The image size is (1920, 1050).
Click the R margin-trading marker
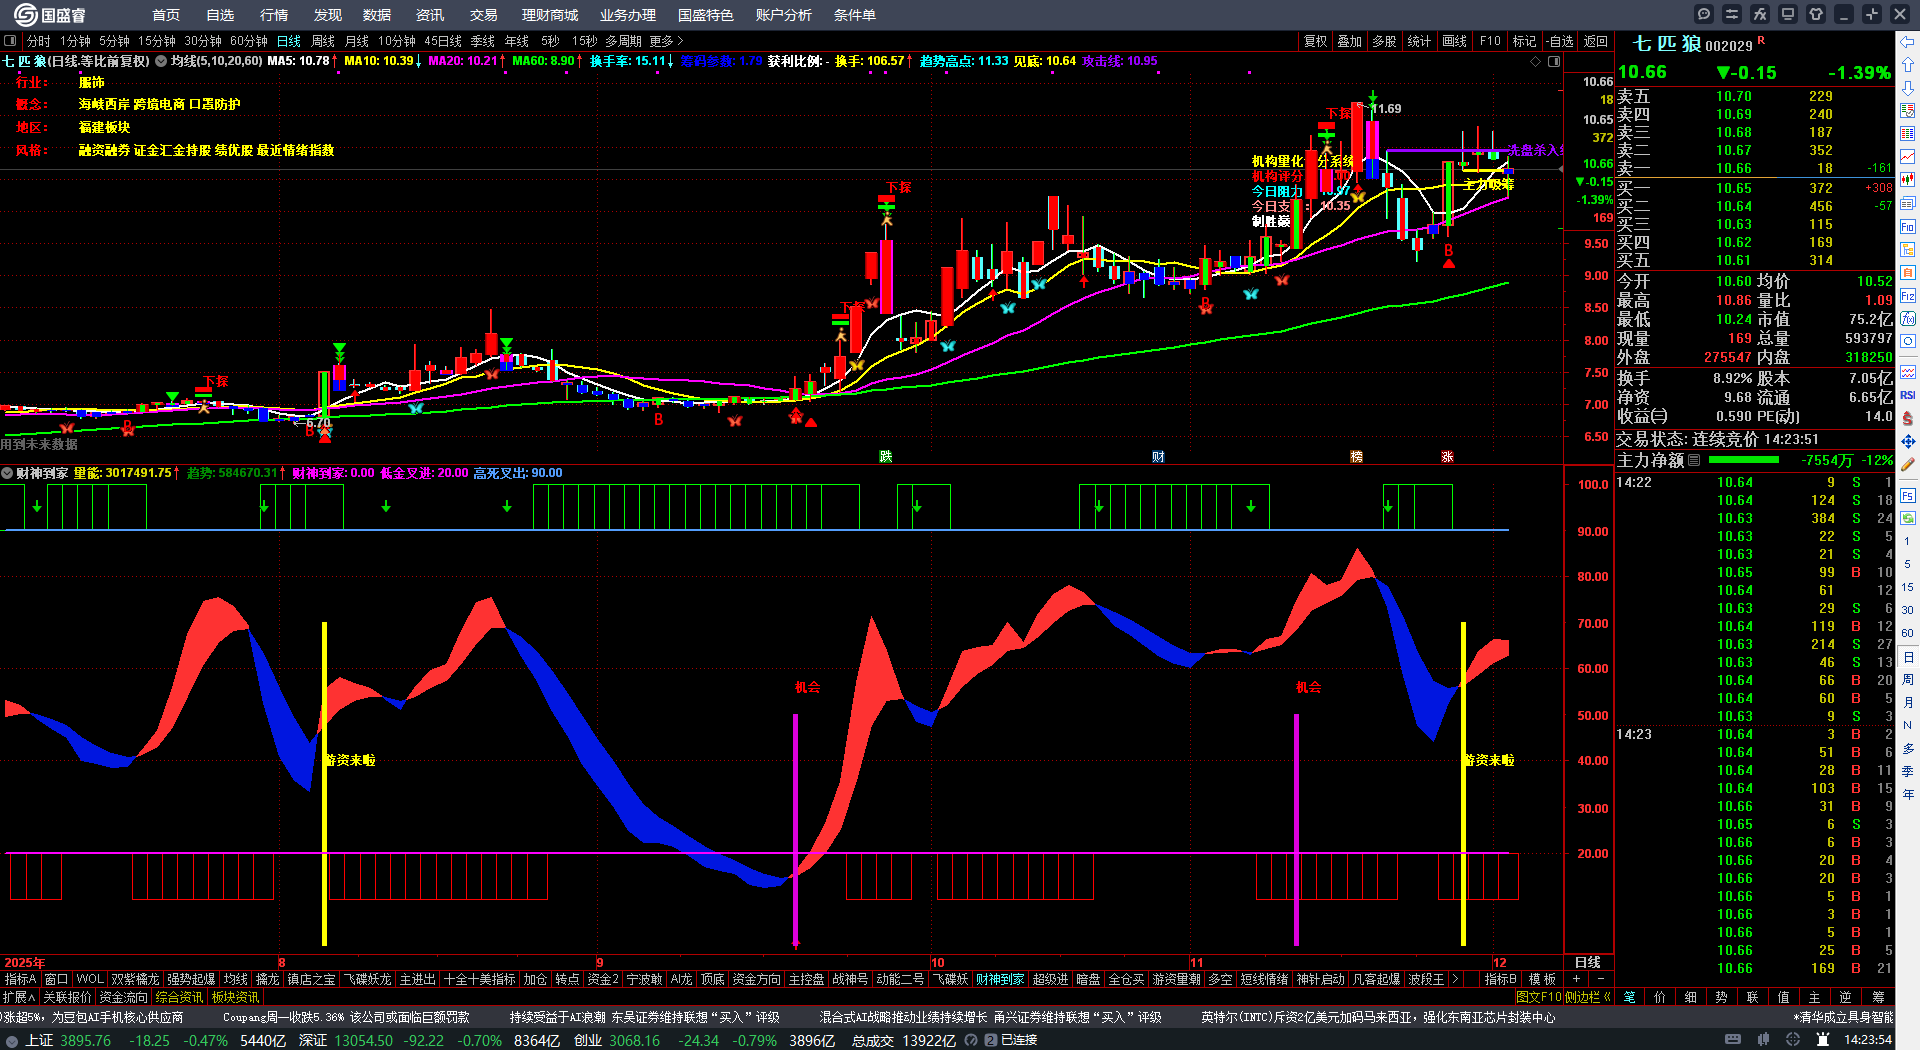(x=1761, y=41)
